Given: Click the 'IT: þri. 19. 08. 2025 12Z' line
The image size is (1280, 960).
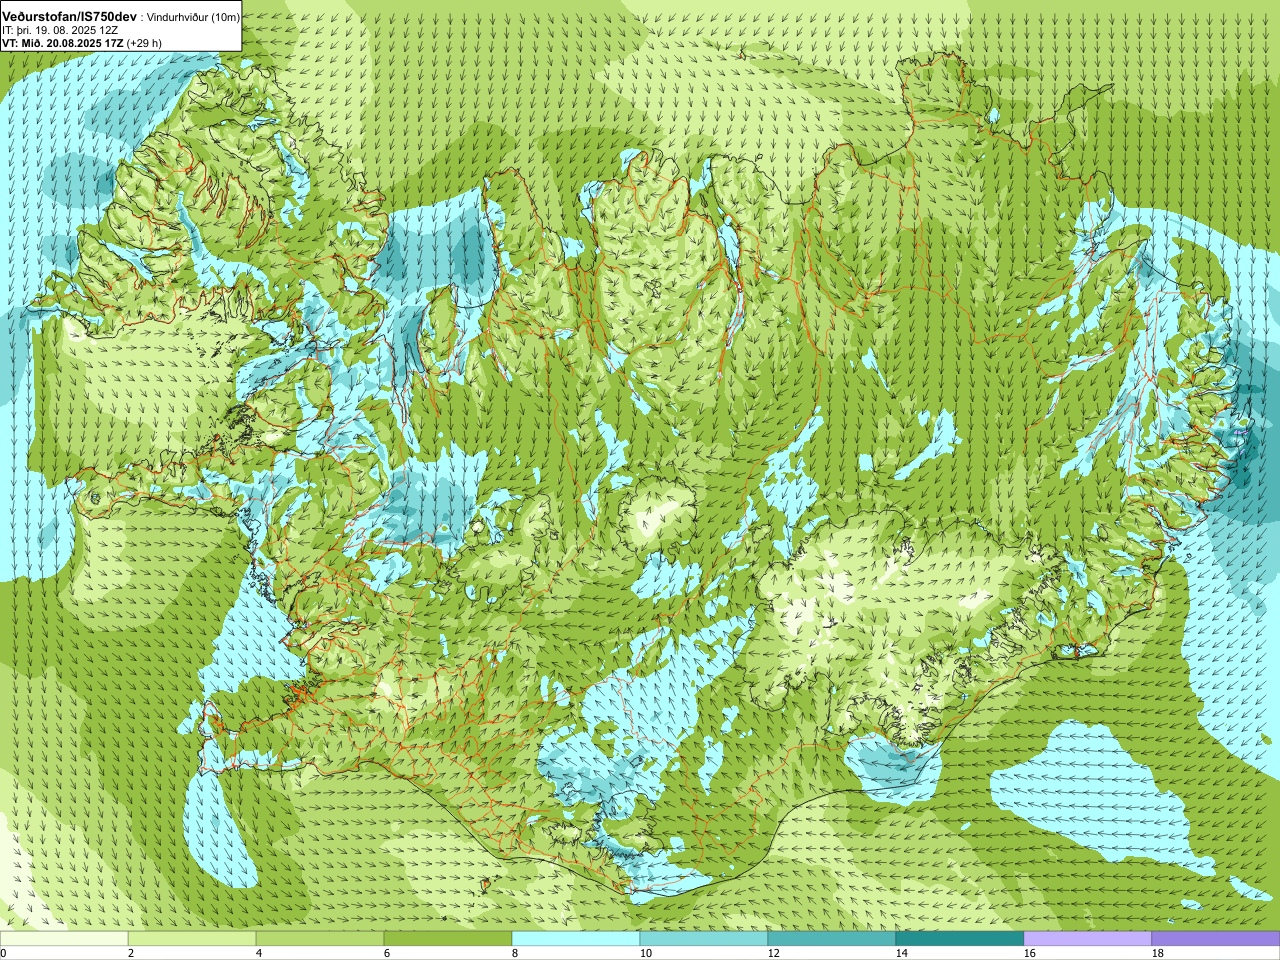Looking at the screenshot, I should tap(60, 31).
